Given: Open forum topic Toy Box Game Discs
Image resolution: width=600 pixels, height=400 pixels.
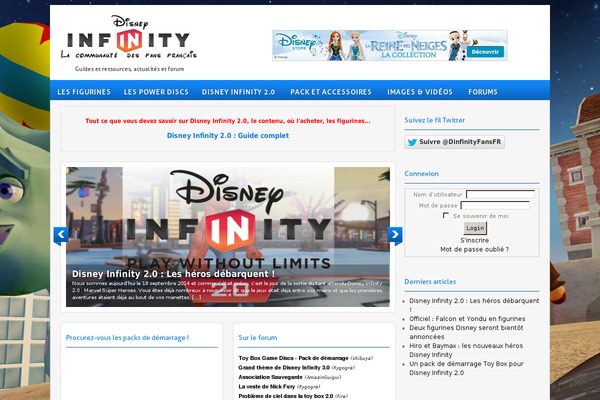Looking at the screenshot, I should 293,358.
